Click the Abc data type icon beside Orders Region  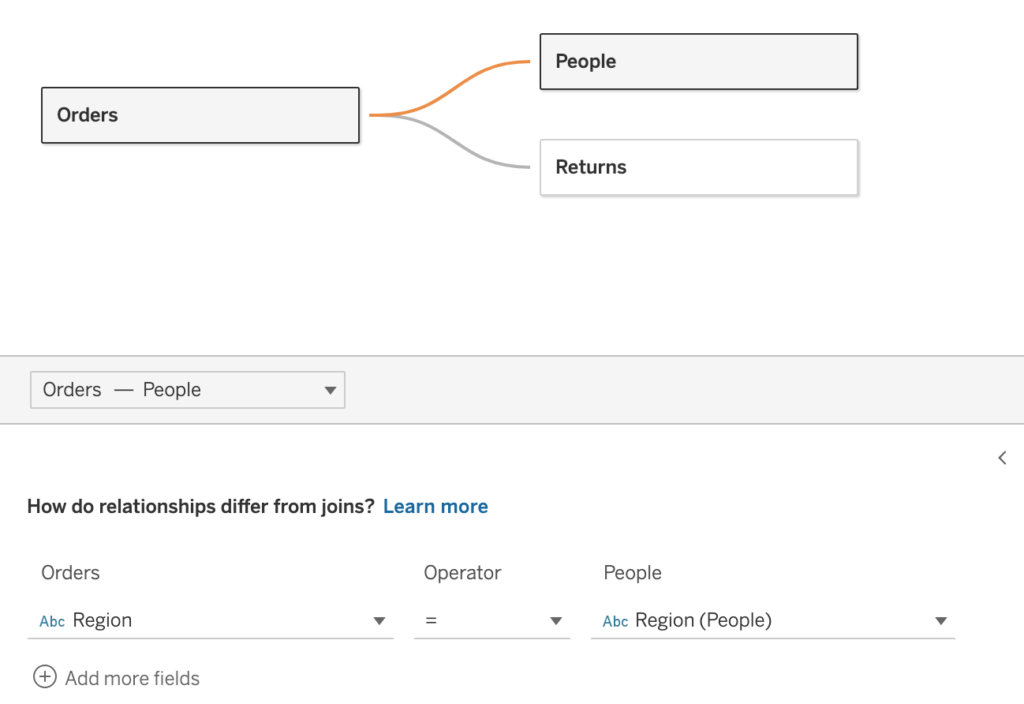tap(52, 621)
